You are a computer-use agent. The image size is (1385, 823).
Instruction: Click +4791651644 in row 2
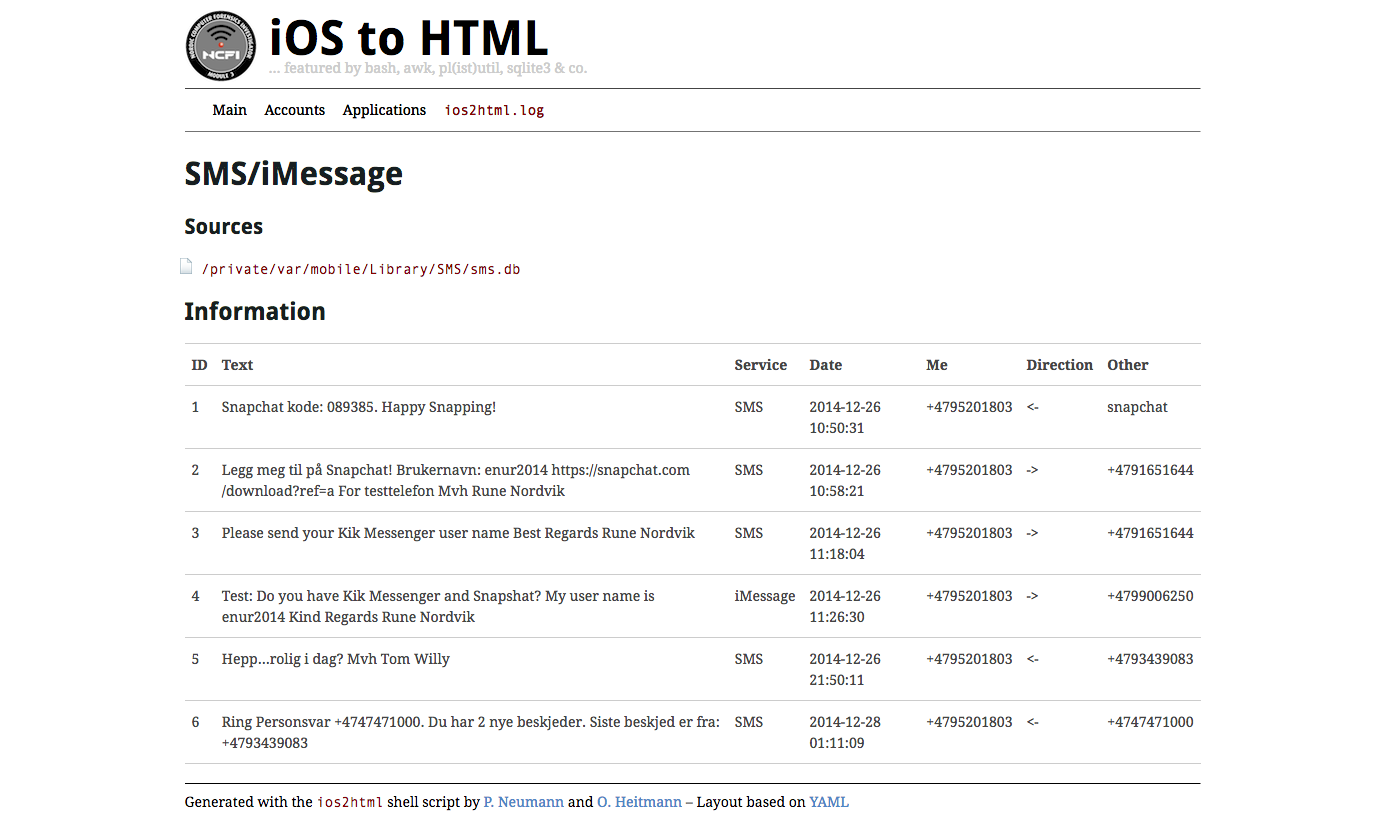[1150, 470]
